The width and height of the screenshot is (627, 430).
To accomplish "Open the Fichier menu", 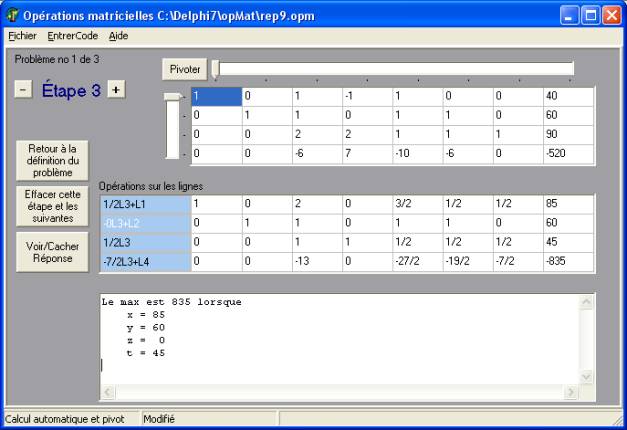I will 22,36.
